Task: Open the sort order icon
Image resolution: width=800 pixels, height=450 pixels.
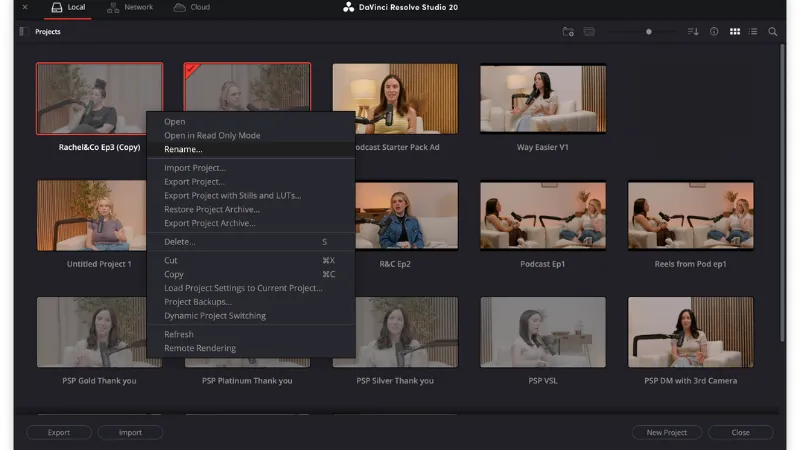Action: click(x=693, y=32)
